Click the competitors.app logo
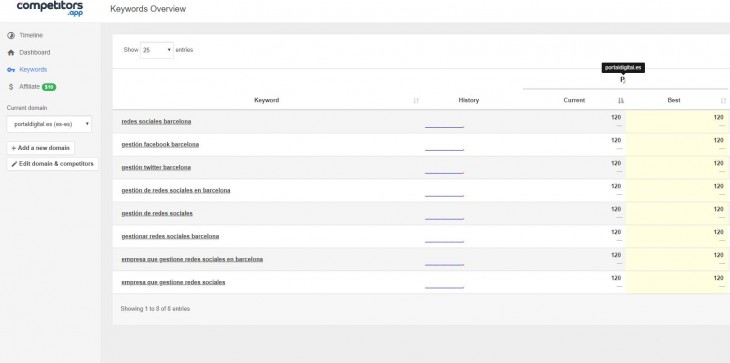Viewport: 730px width, 363px height. 50,8
